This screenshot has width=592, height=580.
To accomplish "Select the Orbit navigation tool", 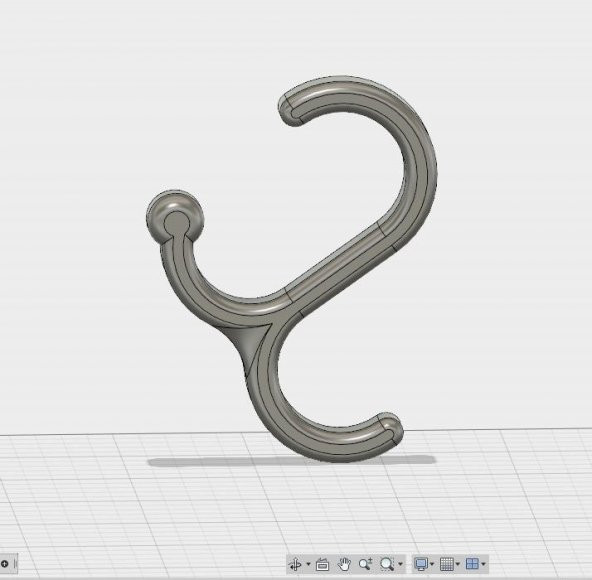I will pos(296,565).
